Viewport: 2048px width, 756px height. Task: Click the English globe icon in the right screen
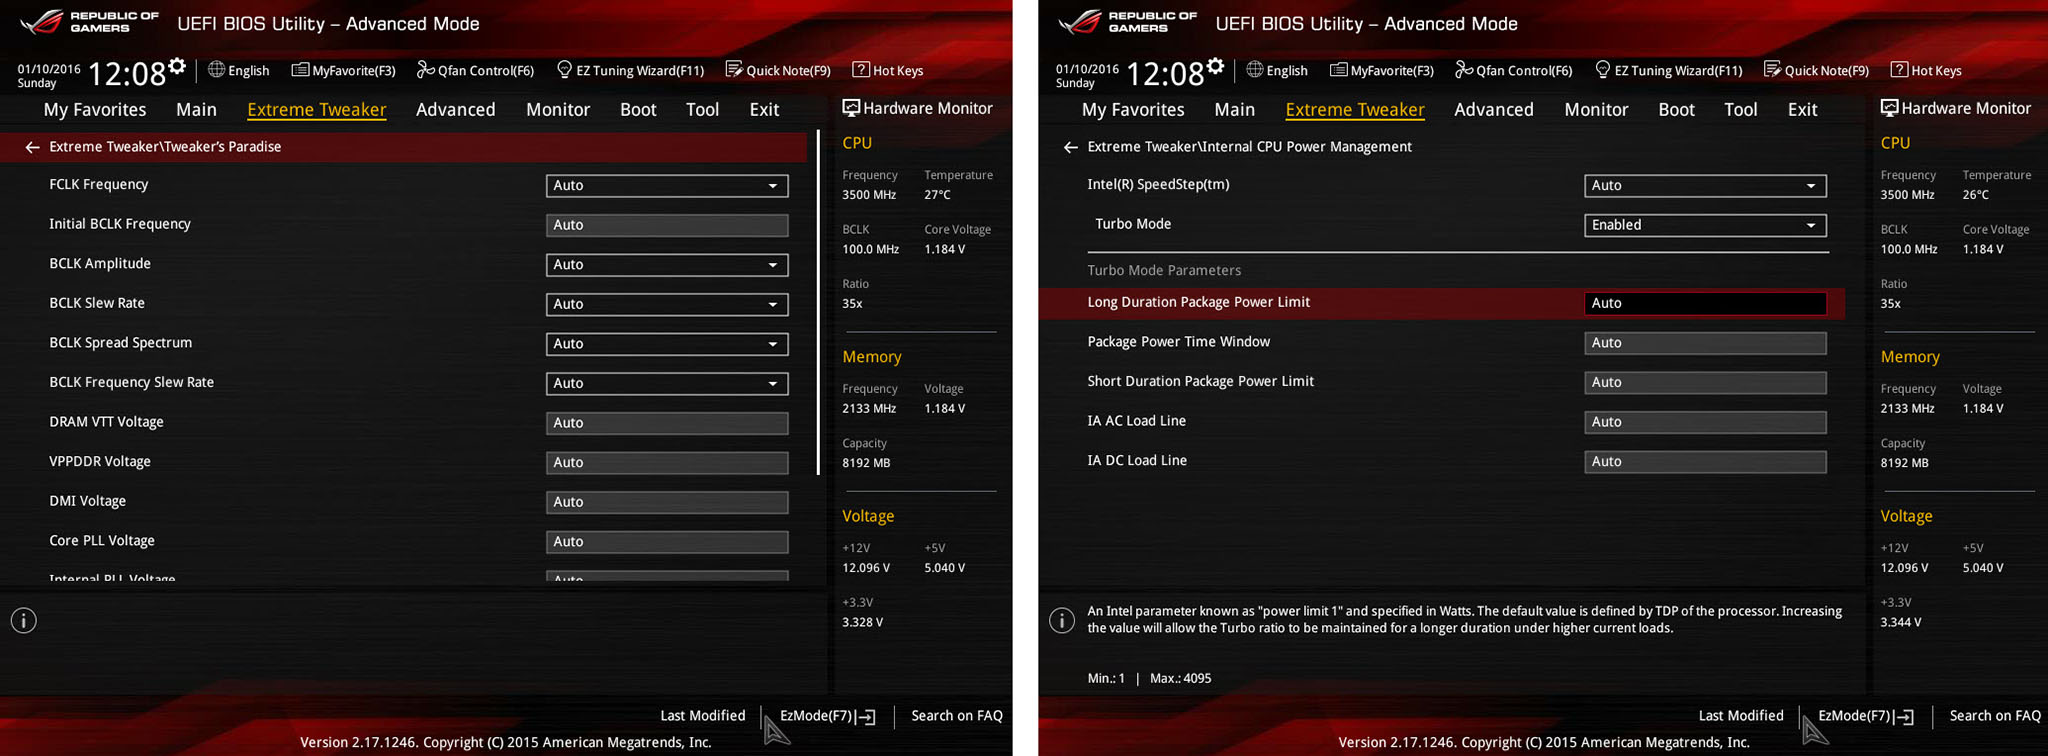click(x=1254, y=70)
